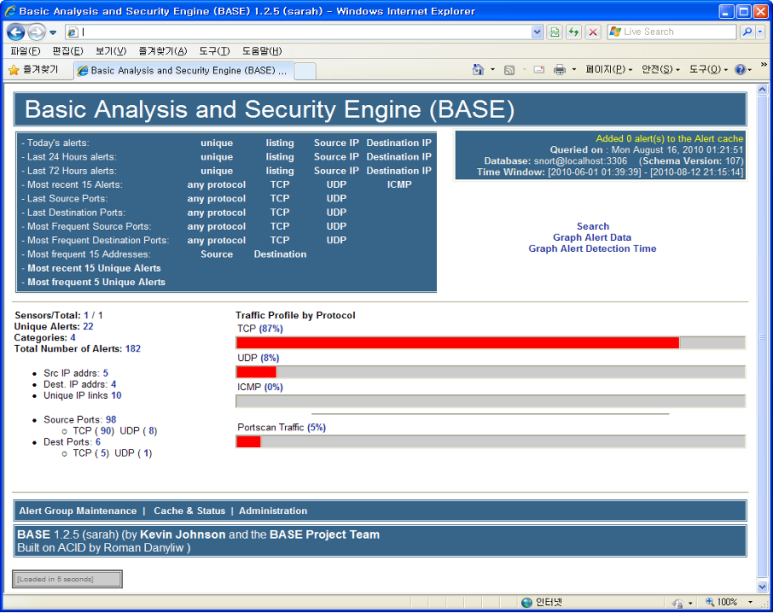Expand the address bar history dropdown
The image size is (773, 613).
(537, 32)
